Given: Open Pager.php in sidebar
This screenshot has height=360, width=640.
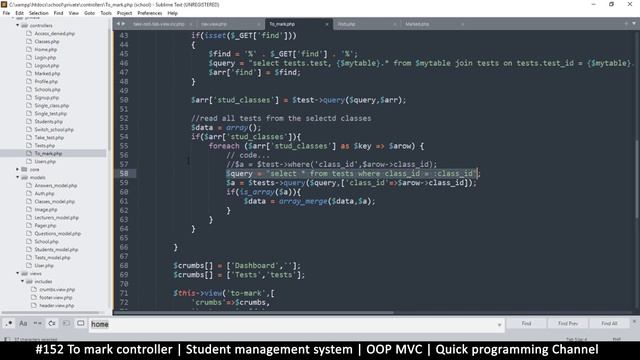Looking at the screenshot, I should 45,226.
